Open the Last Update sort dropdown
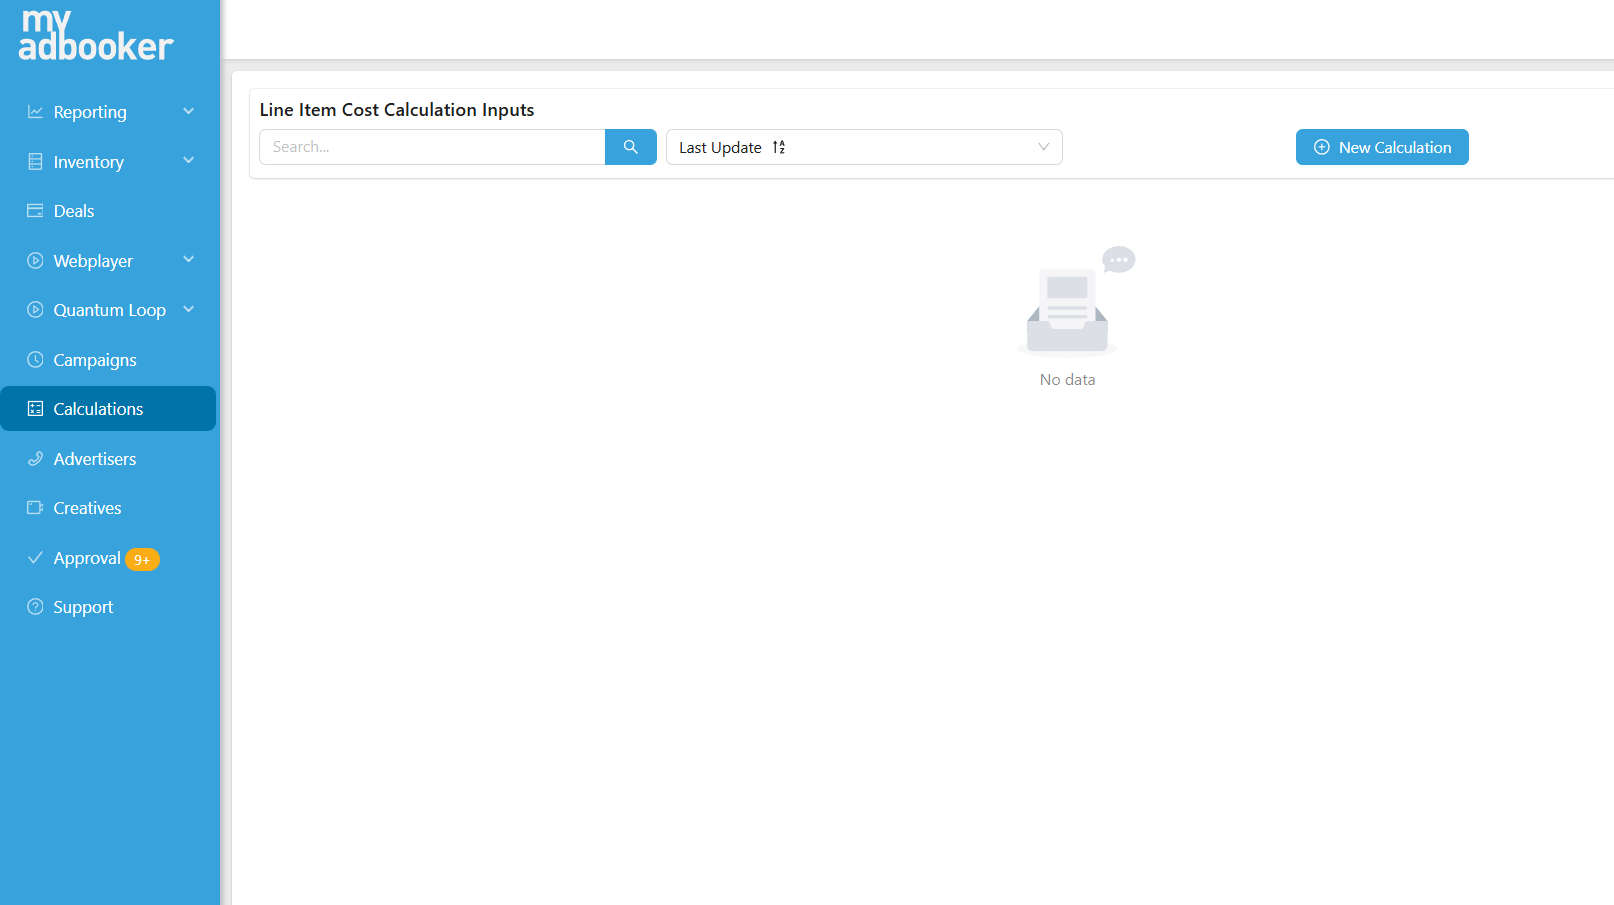Screen dimensions: 1614x905 click(x=863, y=147)
